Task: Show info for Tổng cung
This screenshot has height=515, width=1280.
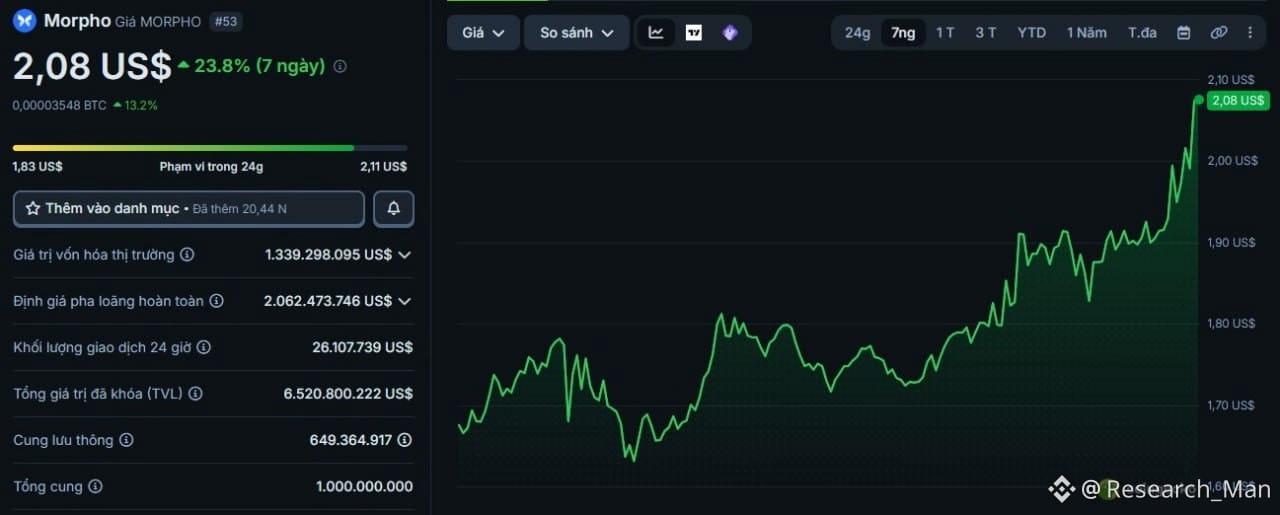Action: pyautogui.click(x=95, y=486)
